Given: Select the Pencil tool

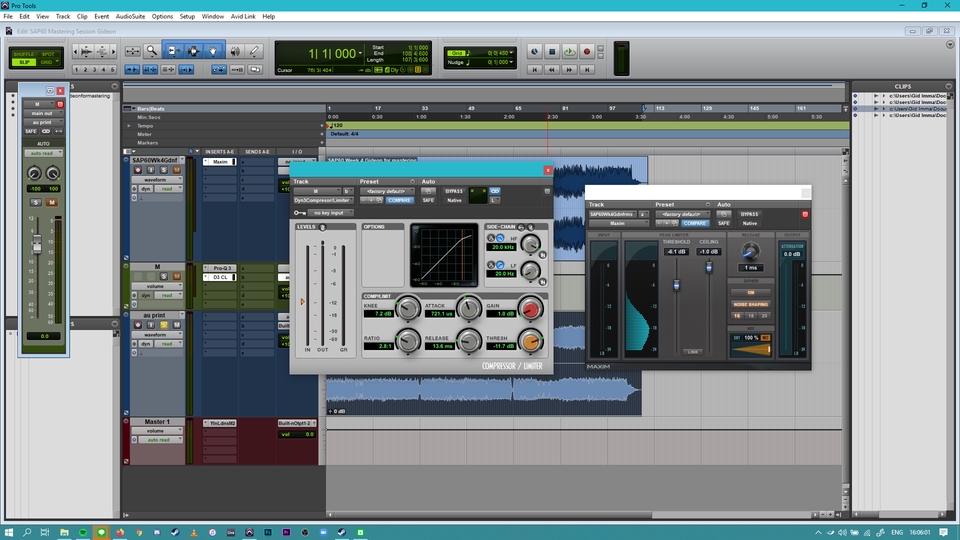Looking at the screenshot, I should (x=254, y=51).
